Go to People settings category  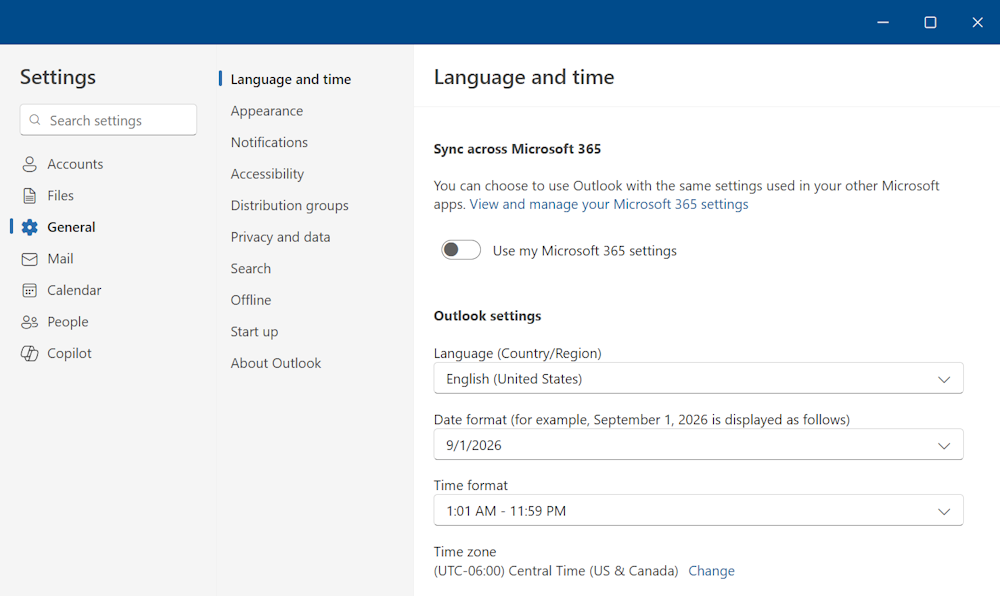pos(68,322)
